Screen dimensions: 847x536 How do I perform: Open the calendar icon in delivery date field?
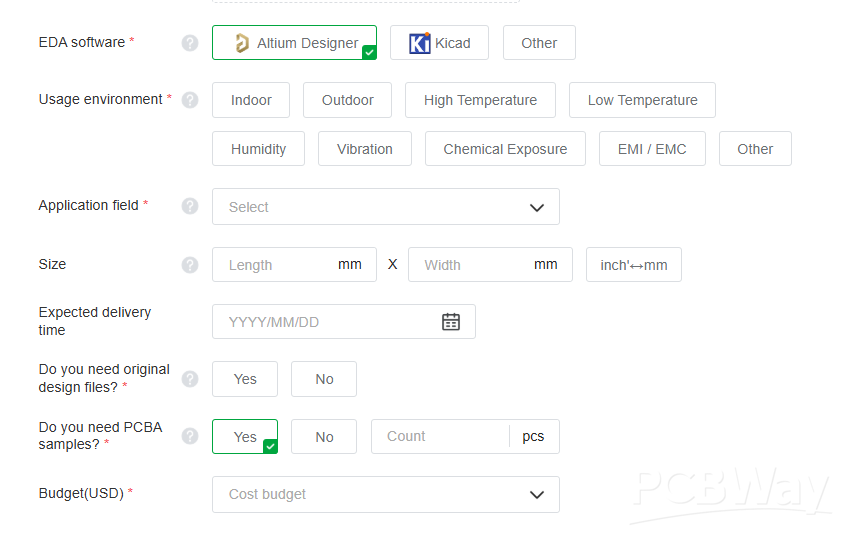click(x=451, y=322)
